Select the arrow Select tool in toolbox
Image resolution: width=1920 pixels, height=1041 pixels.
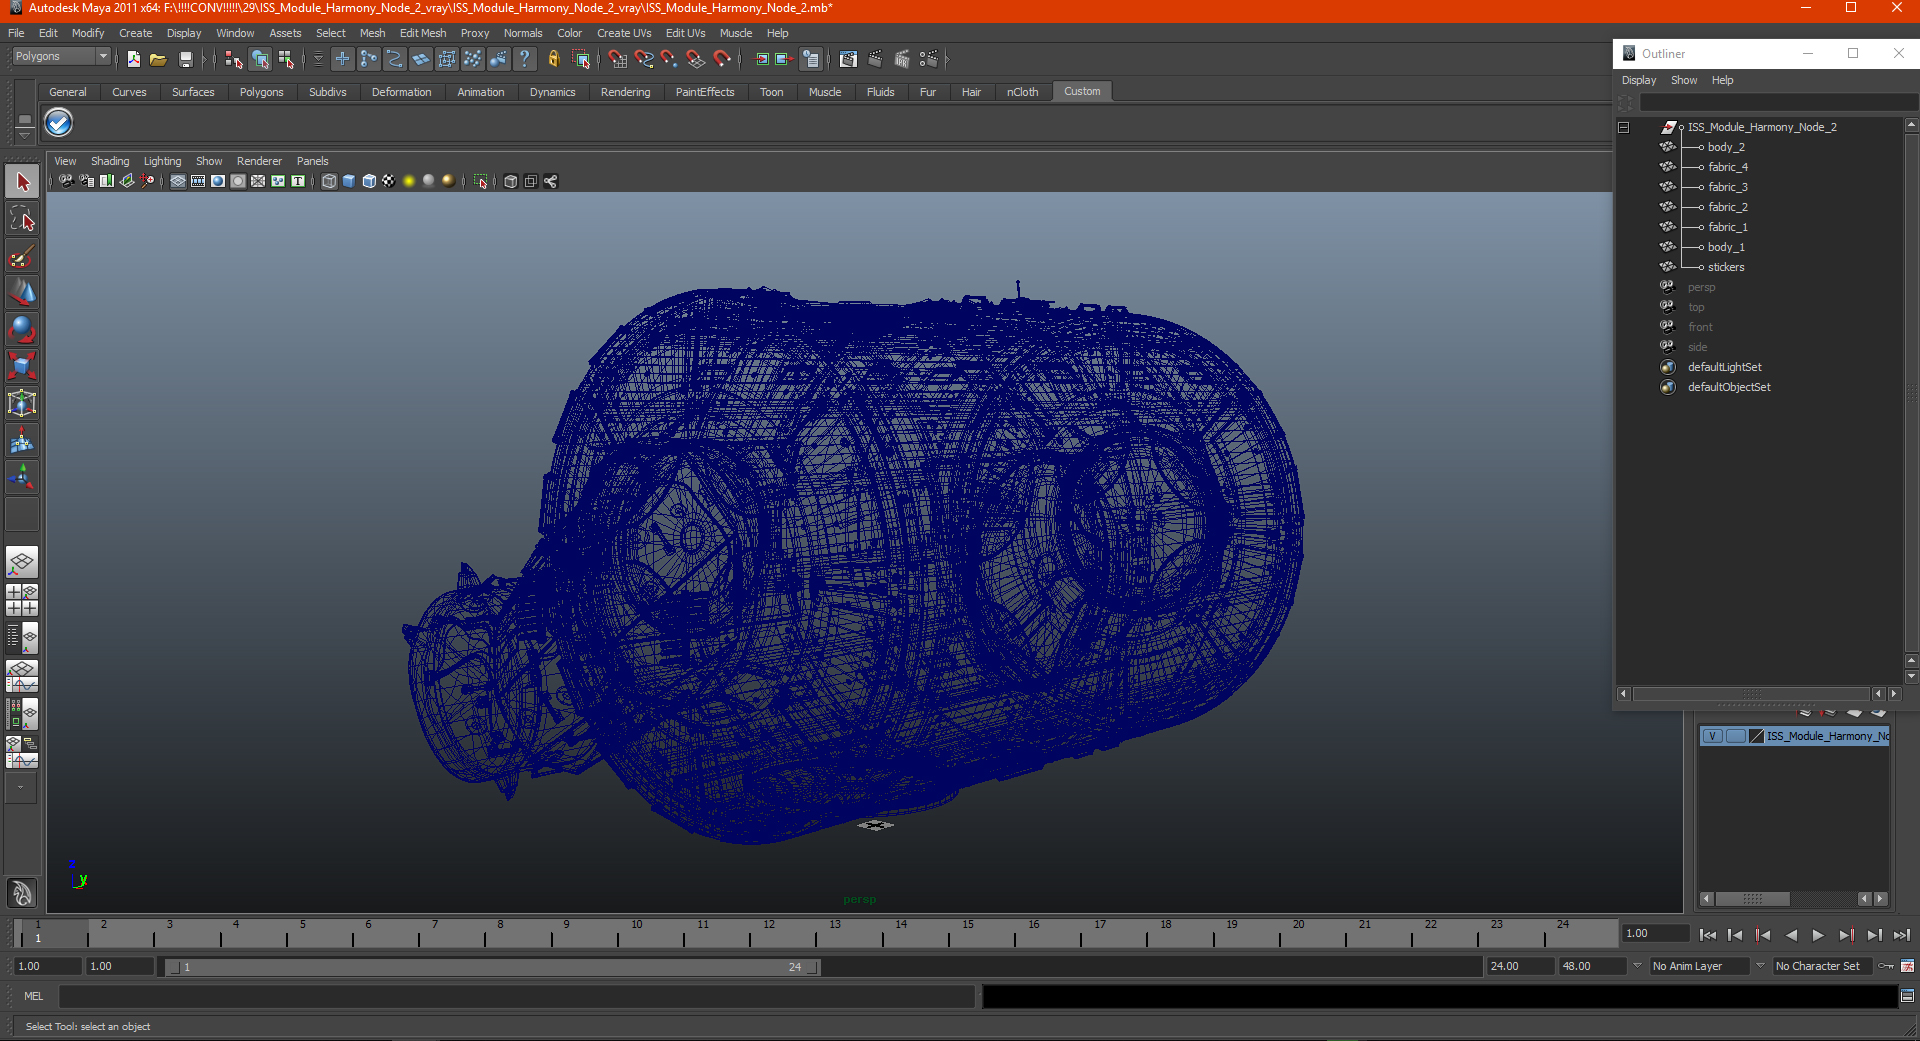pyautogui.click(x=22, y=182)
